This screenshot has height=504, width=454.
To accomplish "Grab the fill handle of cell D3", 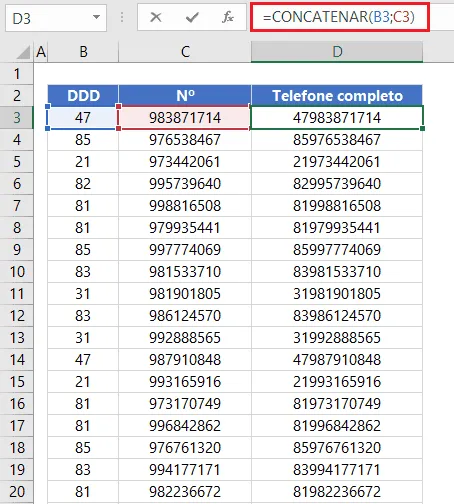I will pos(423,128).
